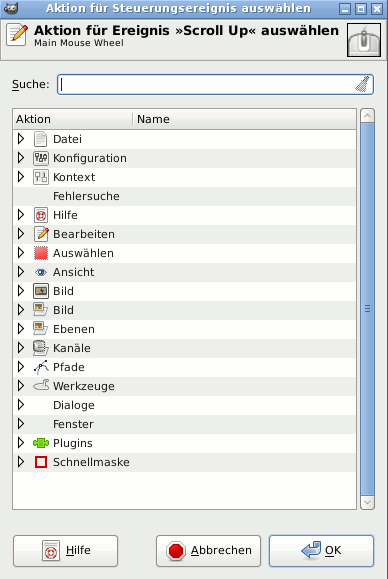Viewport: 388px width, 579px height.
Task: Click the green Plugins puzzle icon
Action: pos(41,443)
